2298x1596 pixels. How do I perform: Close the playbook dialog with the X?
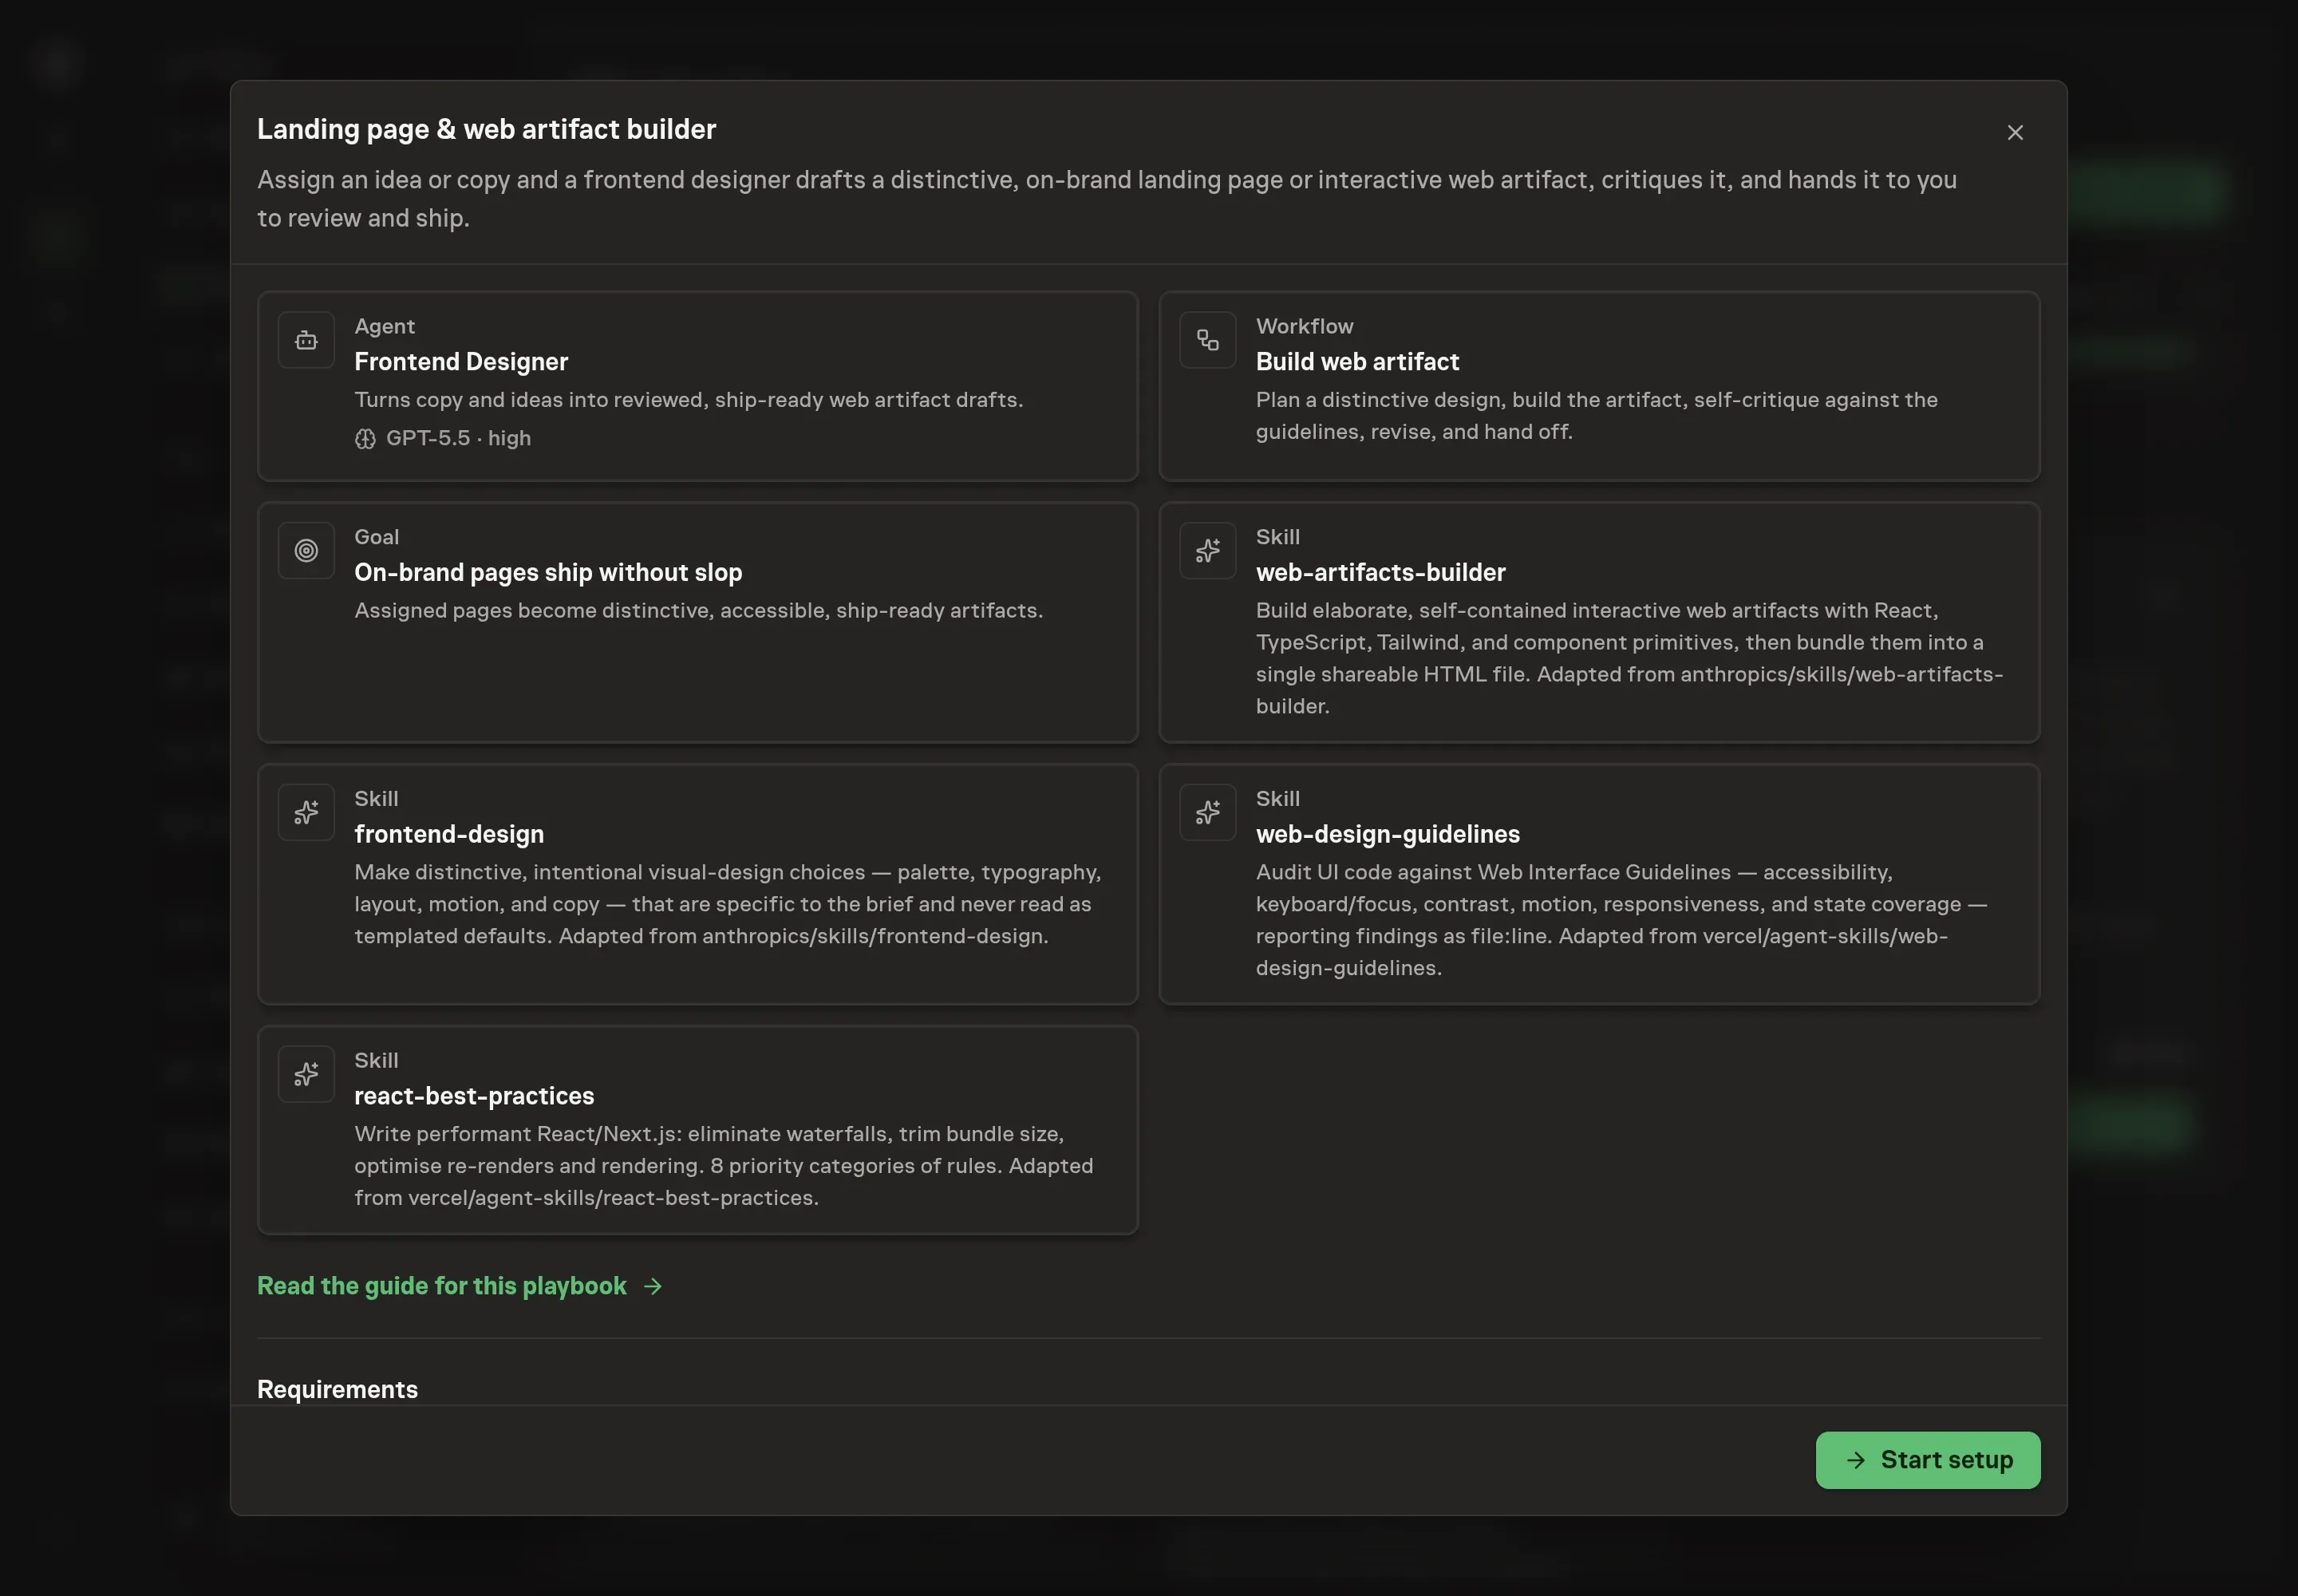coord(2014,133)
